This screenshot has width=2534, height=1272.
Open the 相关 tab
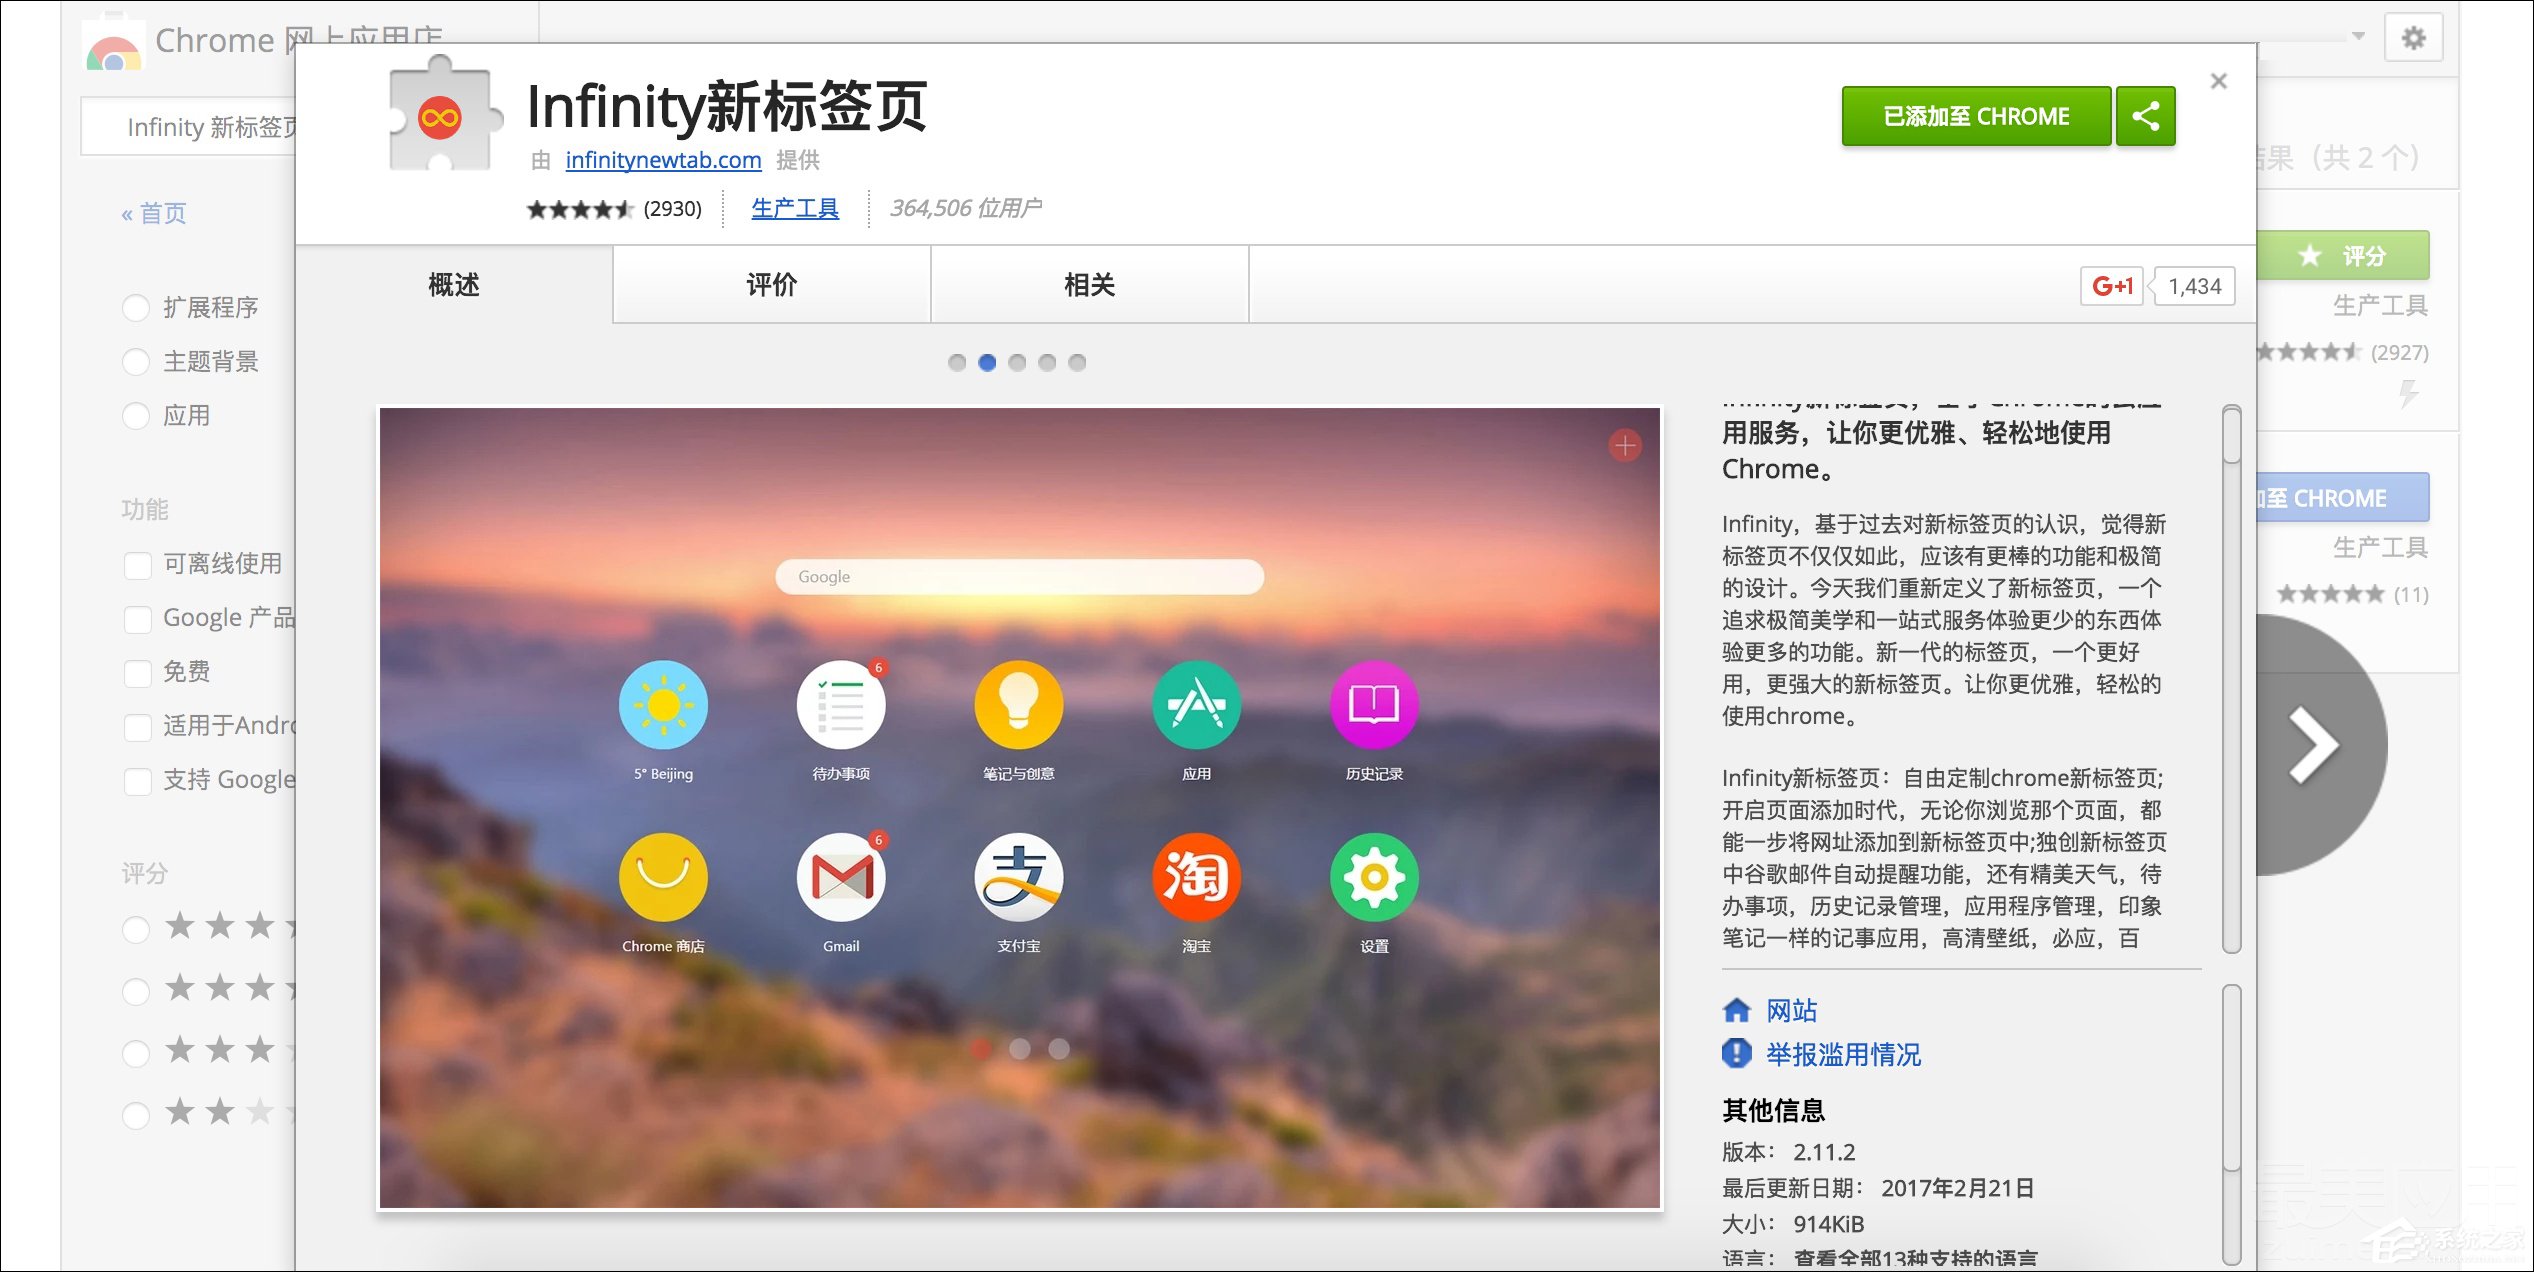pos(1089,285)
